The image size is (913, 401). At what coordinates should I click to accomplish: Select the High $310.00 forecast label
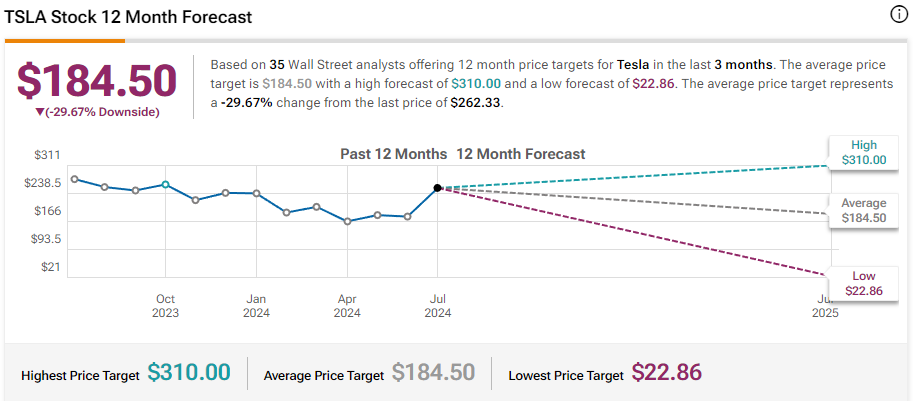point(864,152)
